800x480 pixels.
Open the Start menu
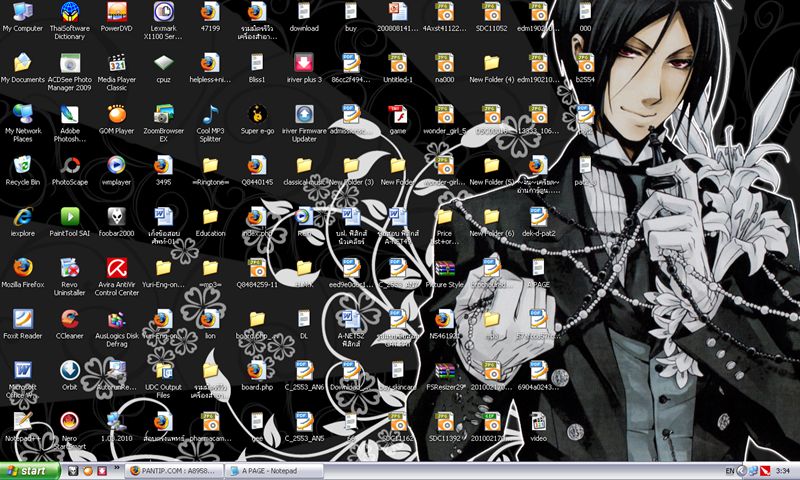[x=30, y=471]
